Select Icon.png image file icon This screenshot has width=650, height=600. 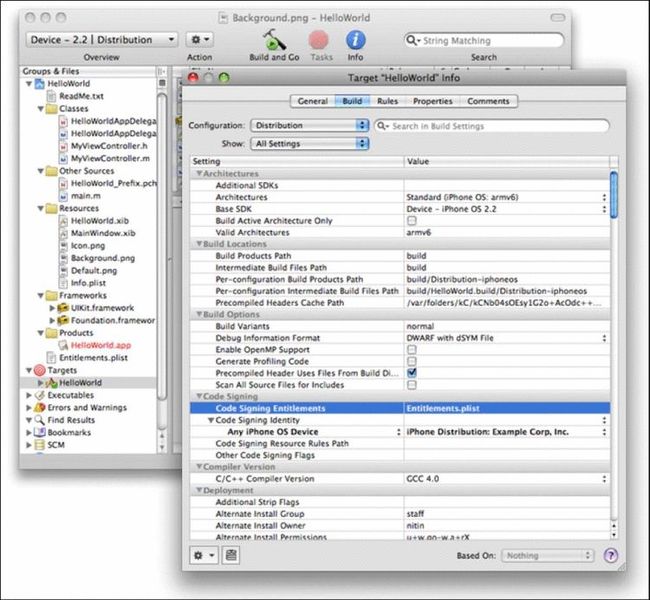tap(63, 246)
